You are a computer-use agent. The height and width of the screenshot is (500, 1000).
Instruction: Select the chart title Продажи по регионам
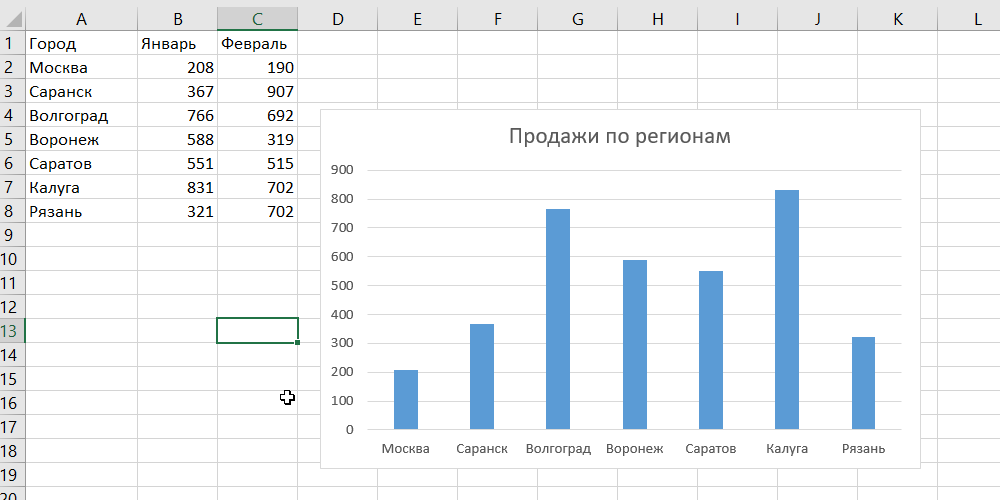619,136
